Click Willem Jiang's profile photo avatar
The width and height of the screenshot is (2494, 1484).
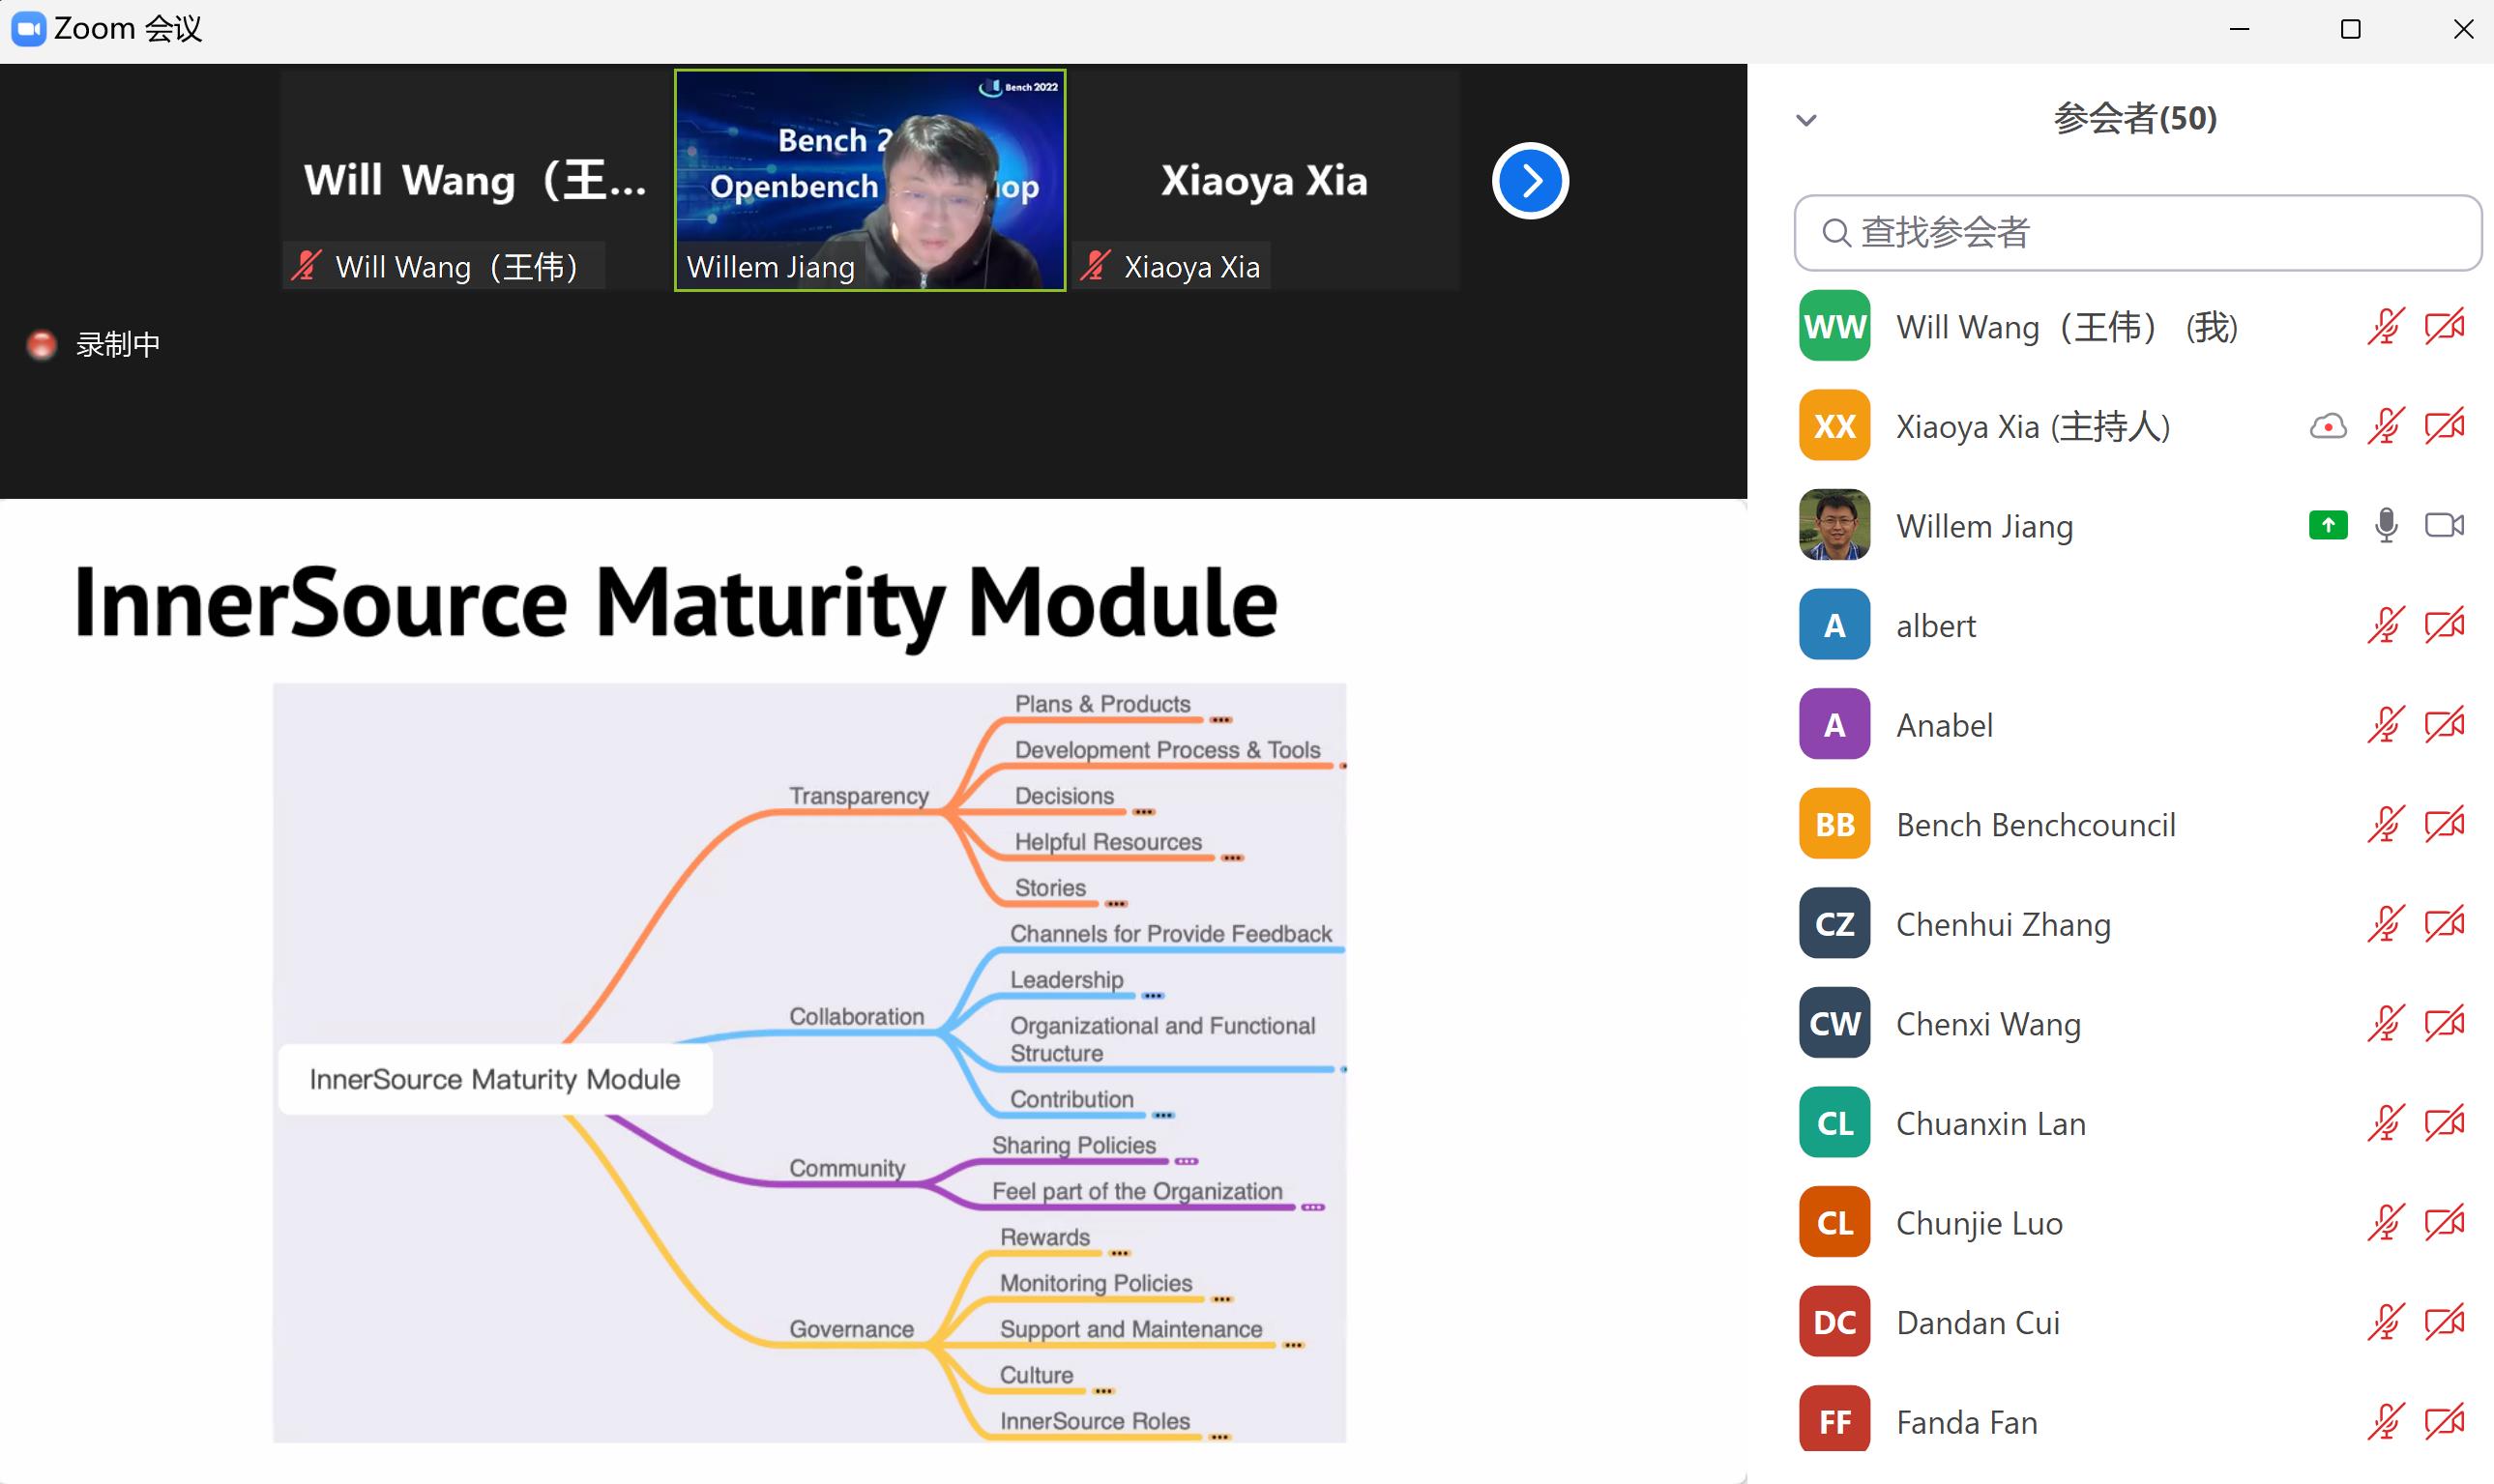pos(1834,525)
